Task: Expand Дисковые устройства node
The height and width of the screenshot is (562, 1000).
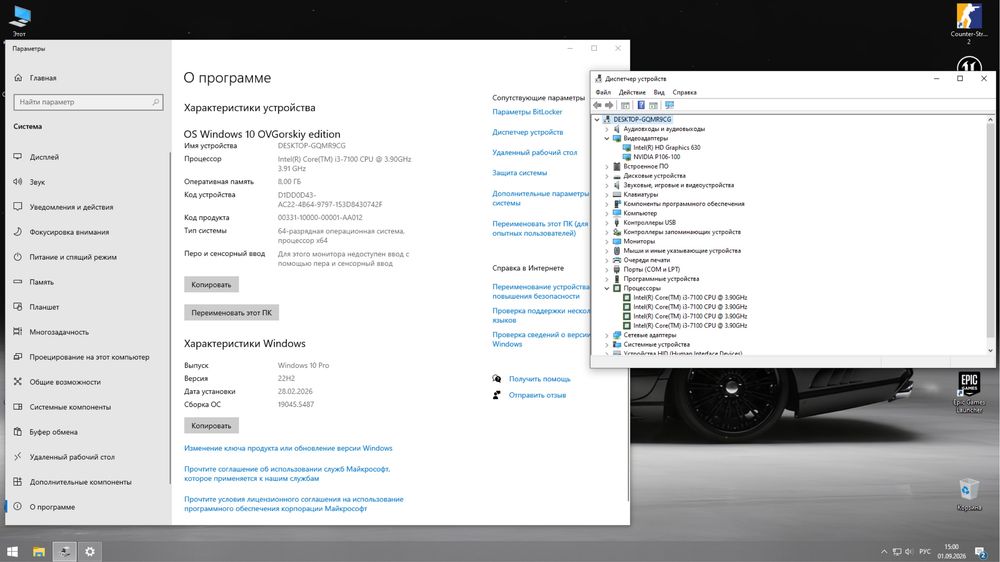Action: (607, 176)
